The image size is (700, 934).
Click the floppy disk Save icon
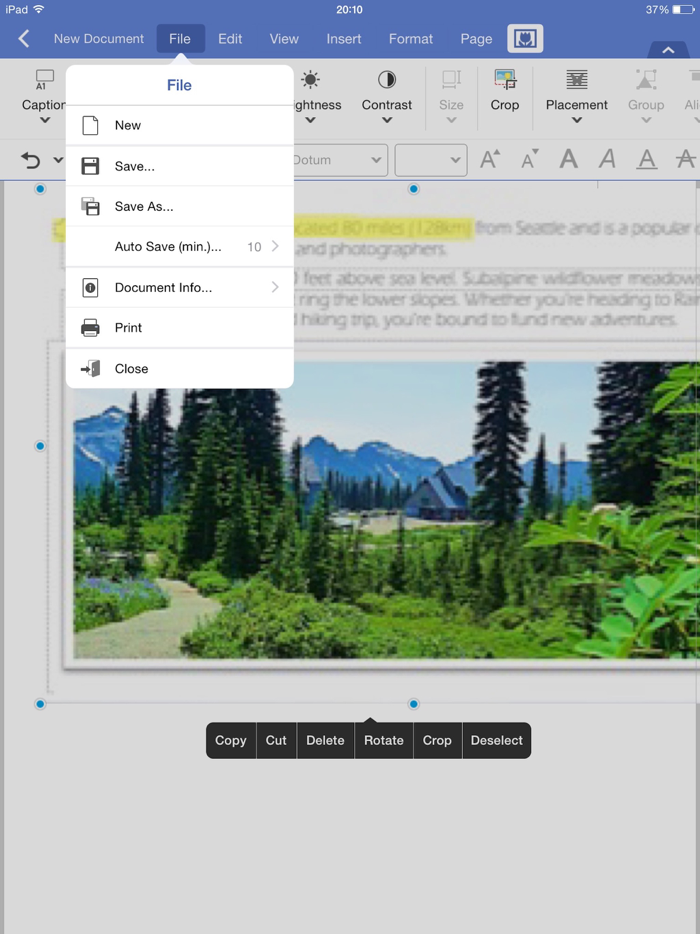[90, 166]
